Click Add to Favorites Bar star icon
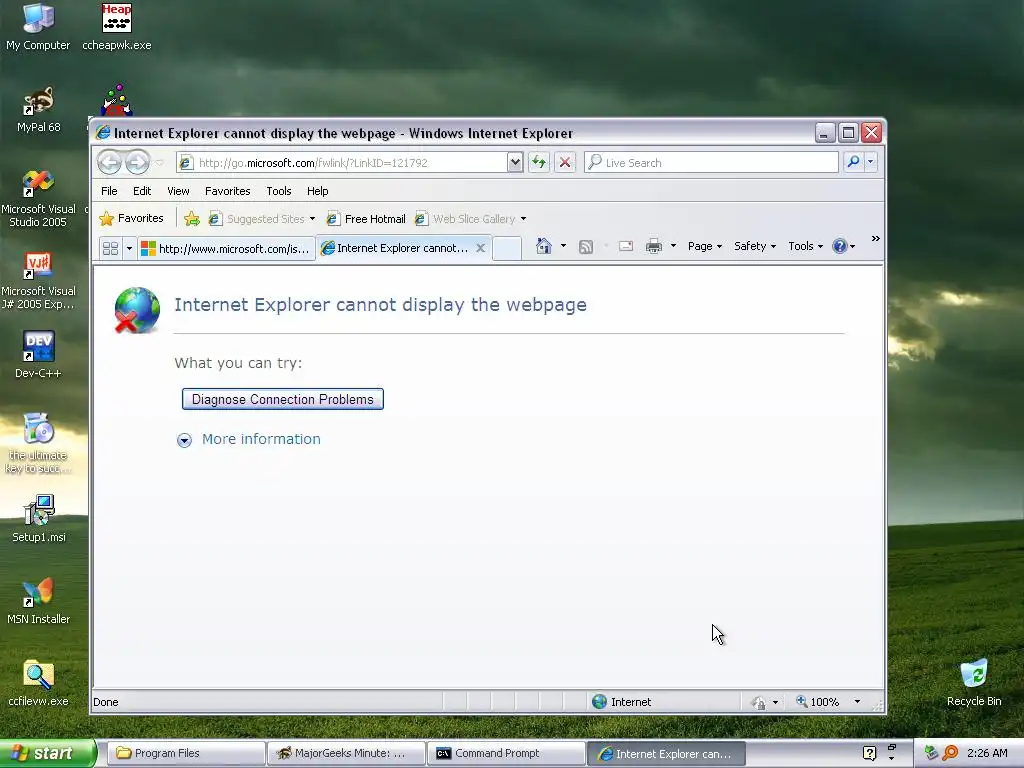The image size is (1024, 768). (x=191, y=219)
